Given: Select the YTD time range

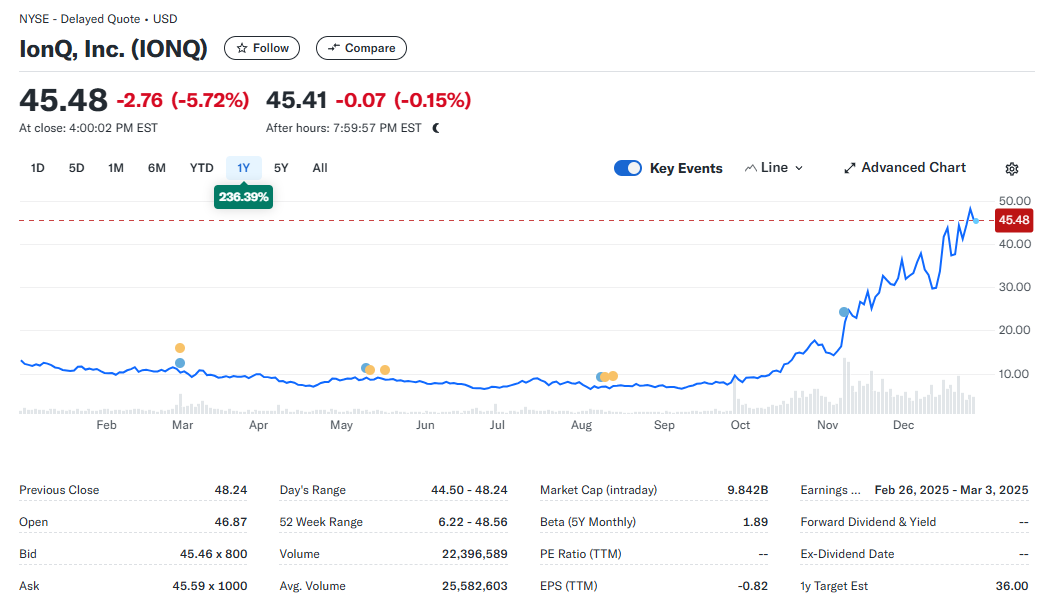Looking at the screenshot, I should point(202,168).
